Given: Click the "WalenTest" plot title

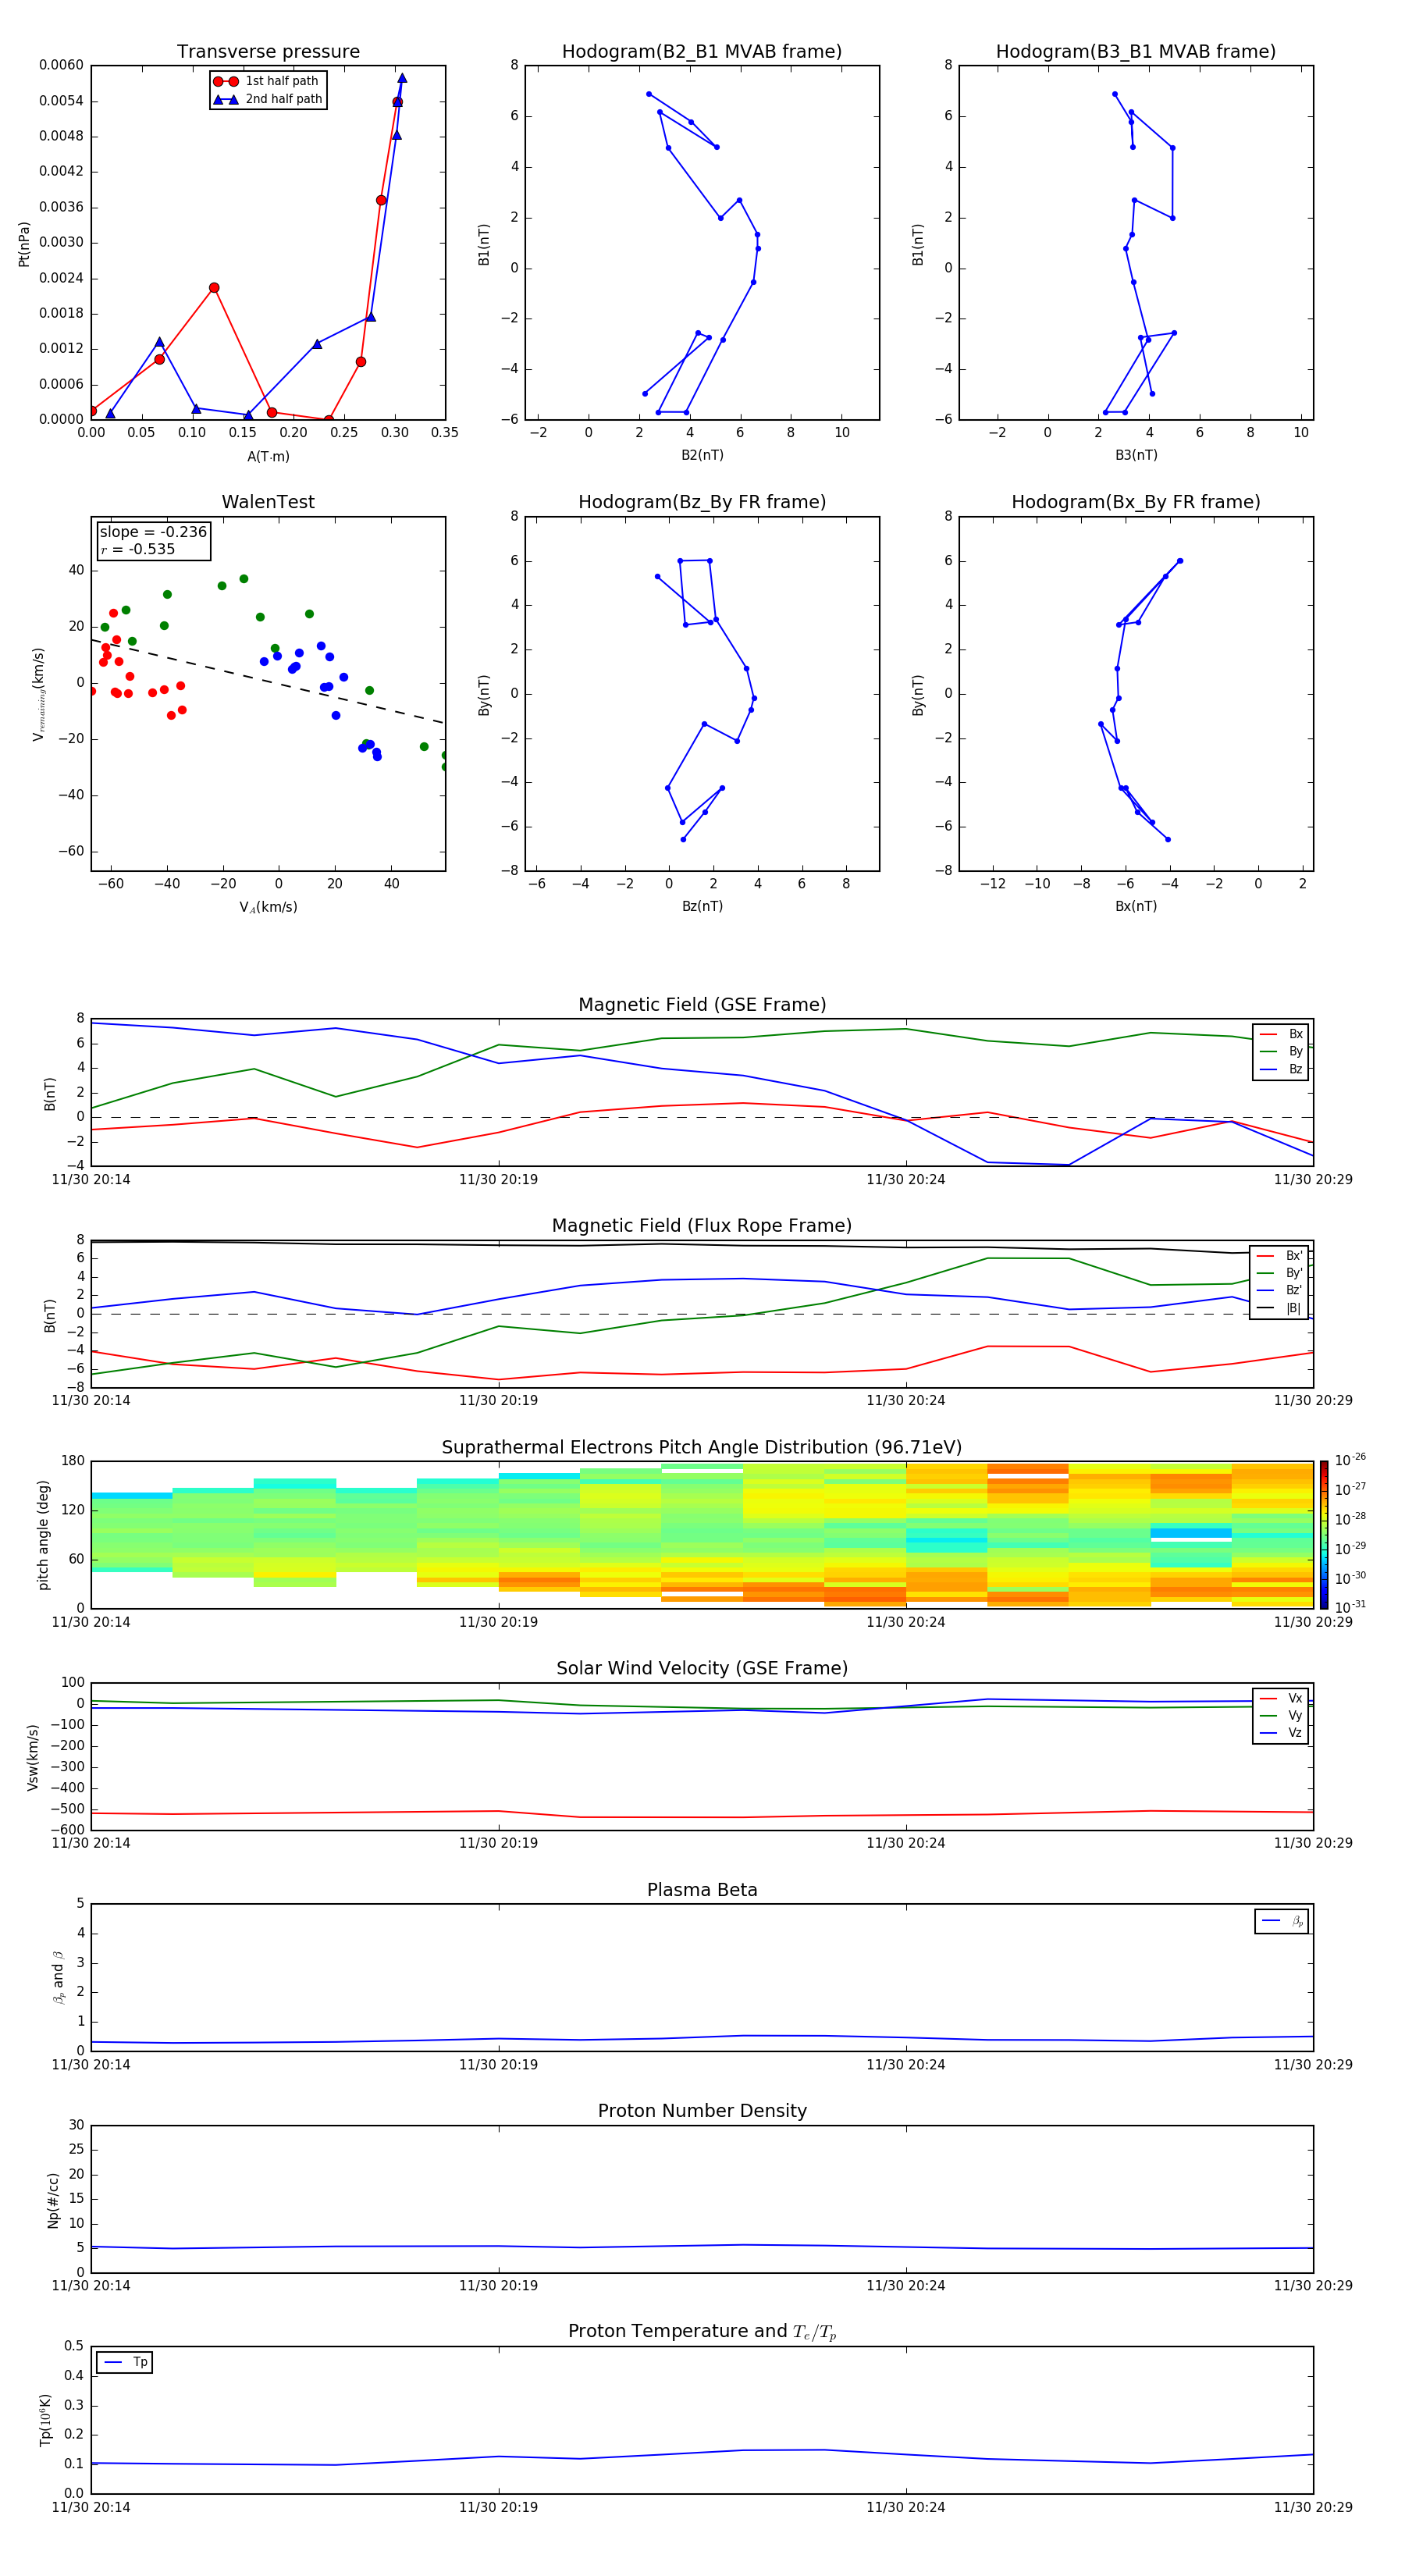Looking at the screenshot, I should [268, 502].
